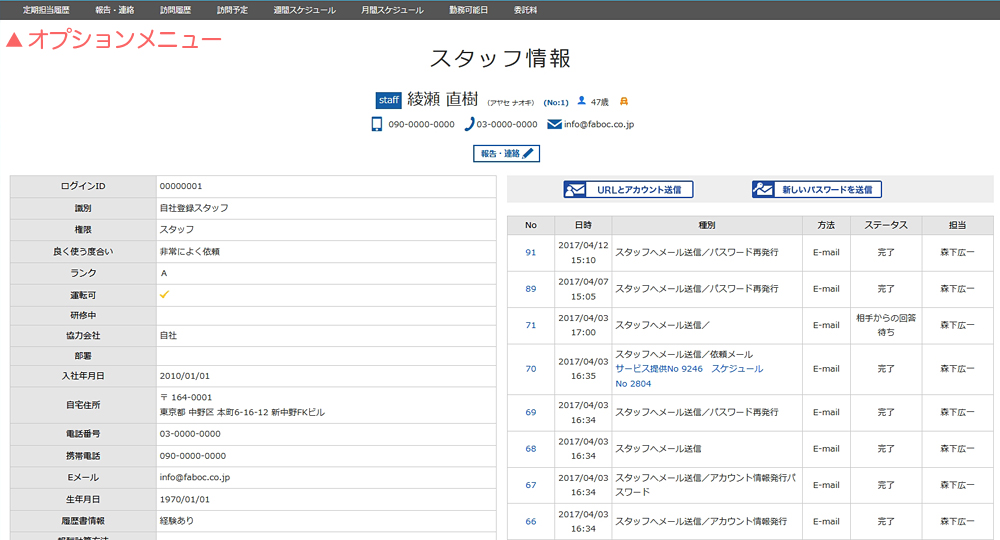Click the email envelope icon
This screenshot has width=1000, height=540.
pos(554,124)
